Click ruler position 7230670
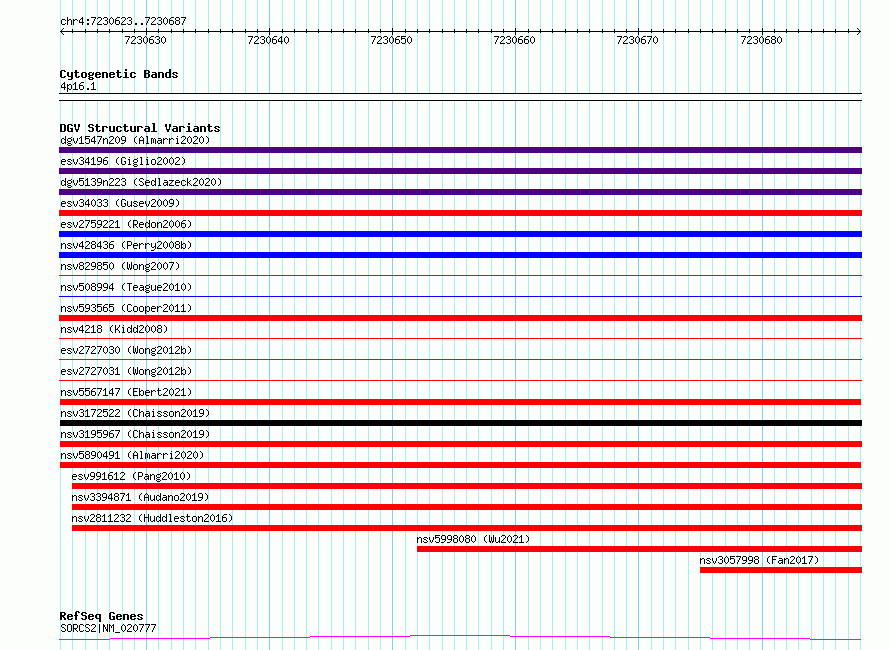This screenshot has width=890, height=650. [x=637, y=40]
